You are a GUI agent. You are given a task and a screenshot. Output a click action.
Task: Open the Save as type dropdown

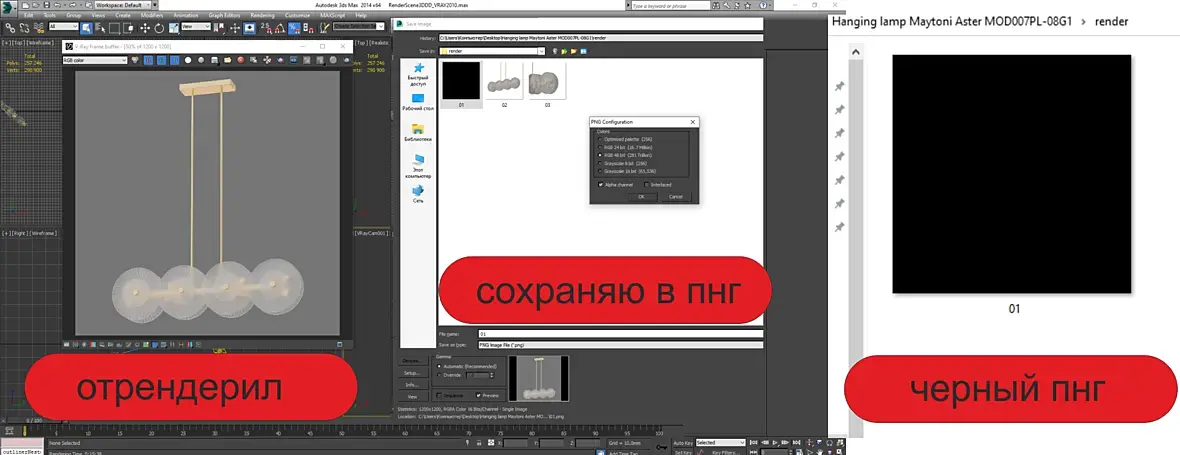pos(620,345)
